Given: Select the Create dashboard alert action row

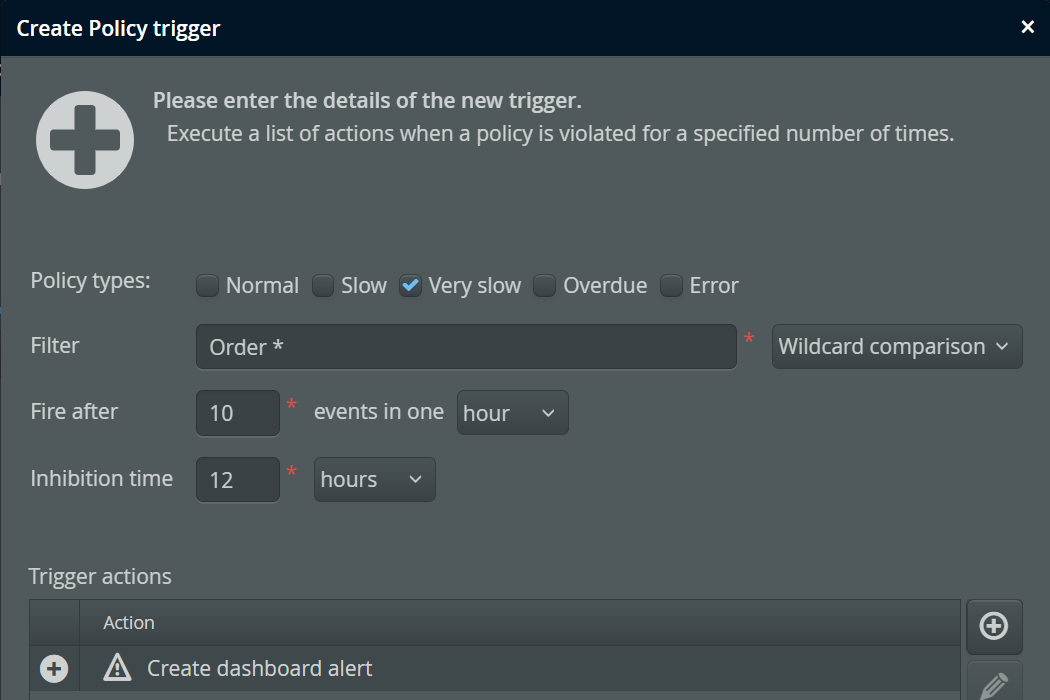Looking at the screenshot, I should tap(500, 669).
